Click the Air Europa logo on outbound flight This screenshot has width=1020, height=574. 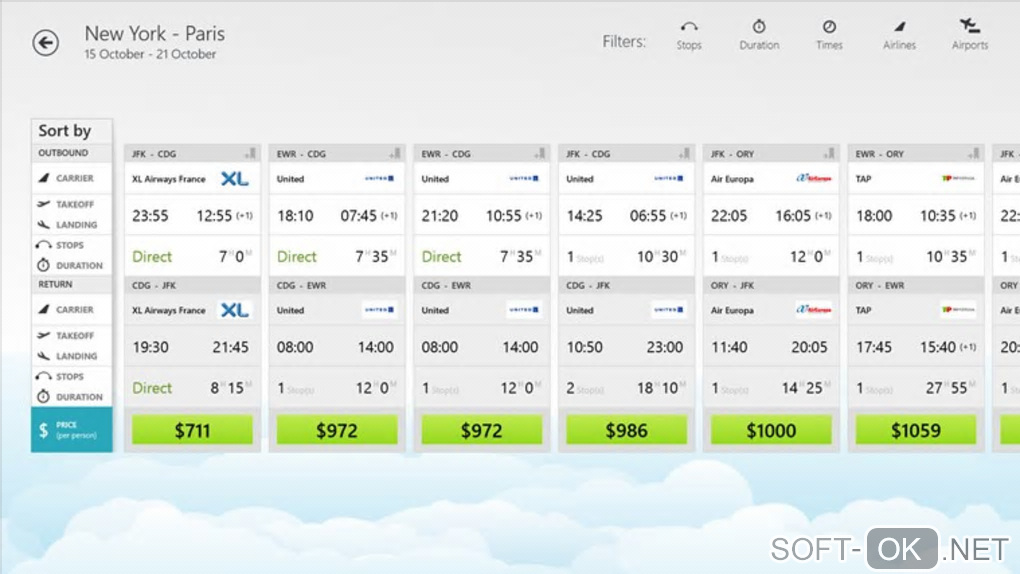tap(814, 178)
